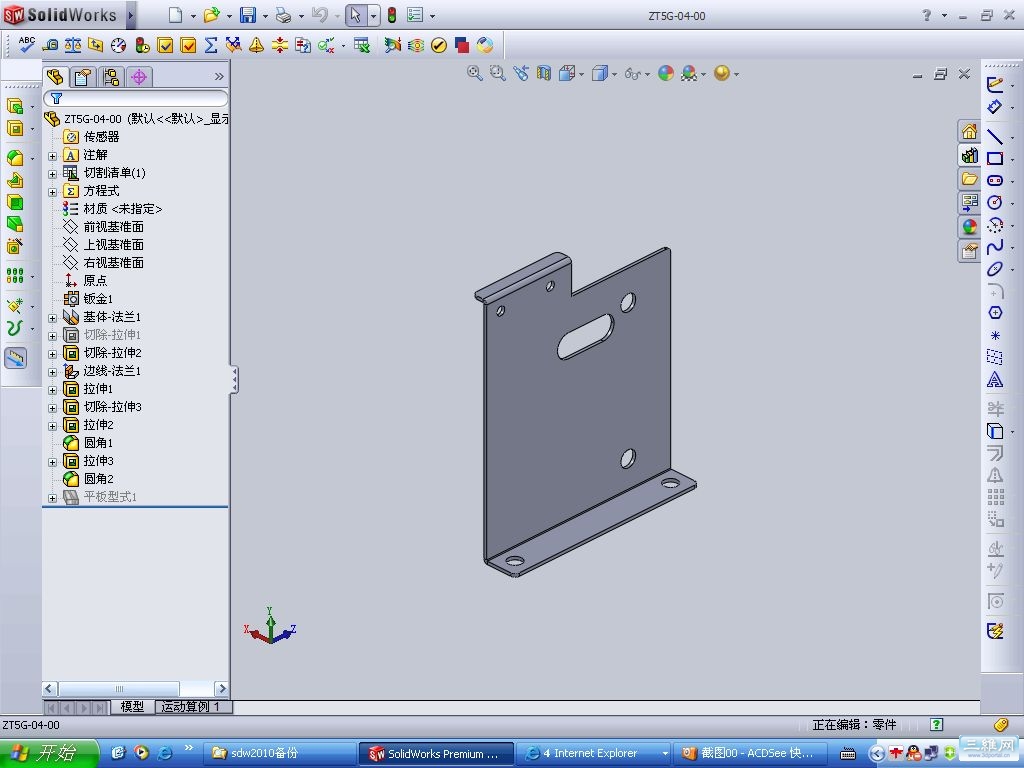
Task: Select the sketch Text tool
Action: pos(995,379)
